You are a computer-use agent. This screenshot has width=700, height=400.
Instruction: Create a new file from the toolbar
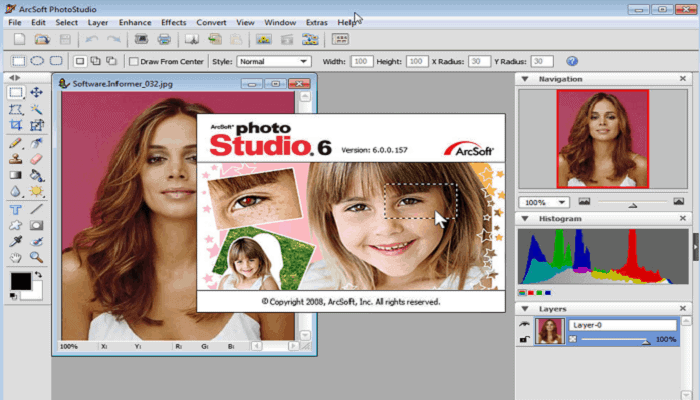pyautogui.click(x=19, y=39)
